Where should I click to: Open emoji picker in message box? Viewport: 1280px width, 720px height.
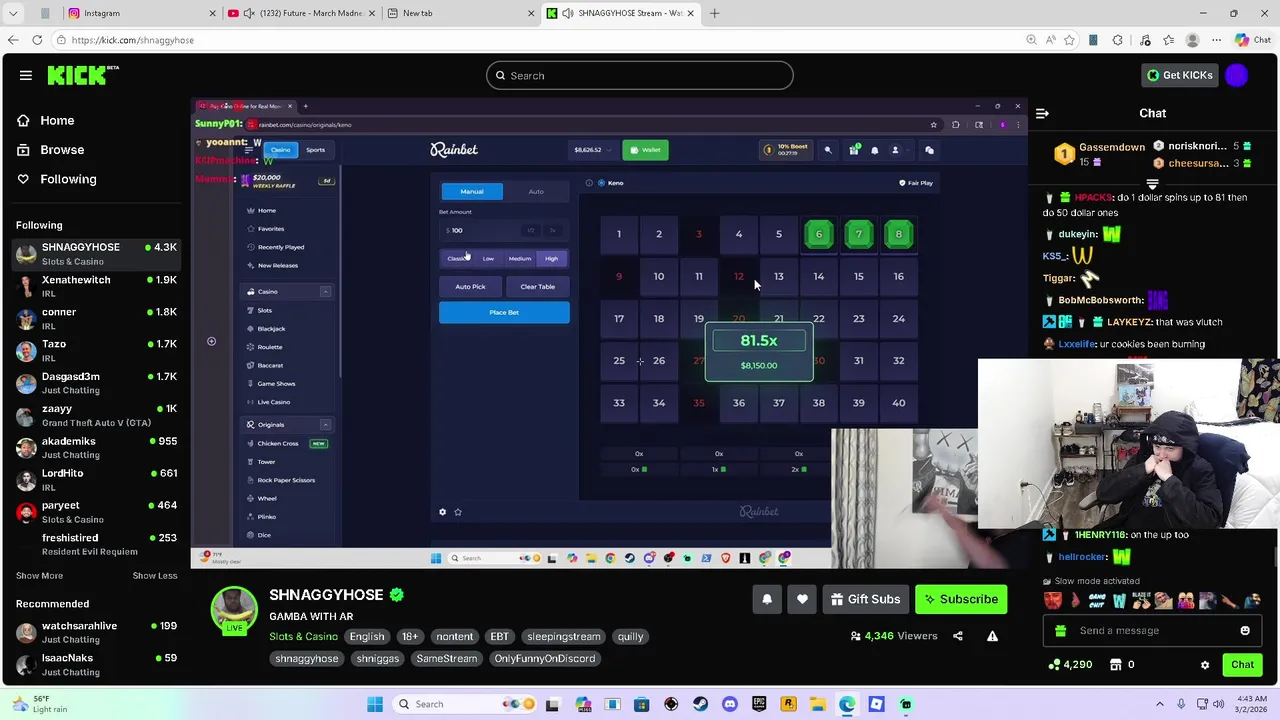(1245, 631)
